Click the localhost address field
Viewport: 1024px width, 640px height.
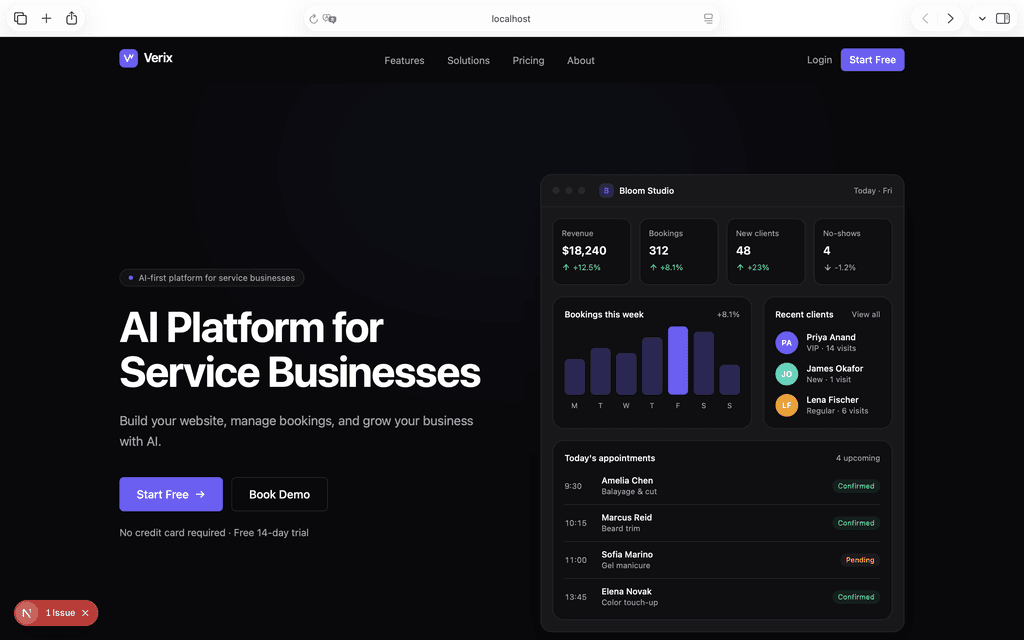(511, 19)
